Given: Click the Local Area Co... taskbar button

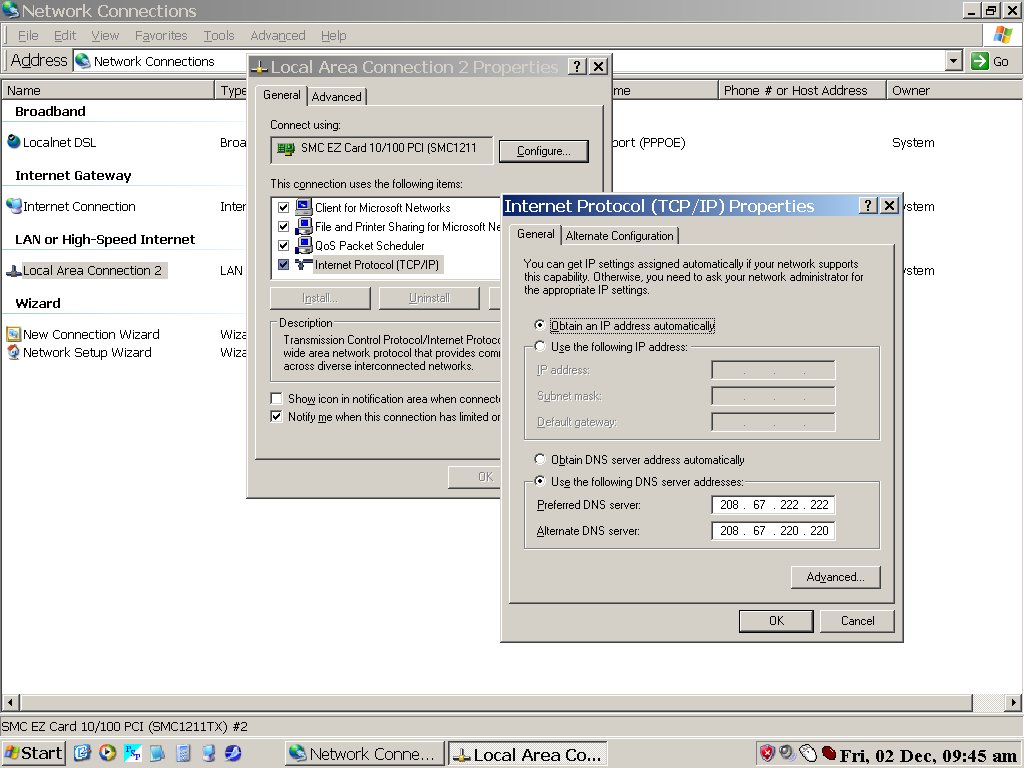Looking at the screenshot, I should point(528,754).
